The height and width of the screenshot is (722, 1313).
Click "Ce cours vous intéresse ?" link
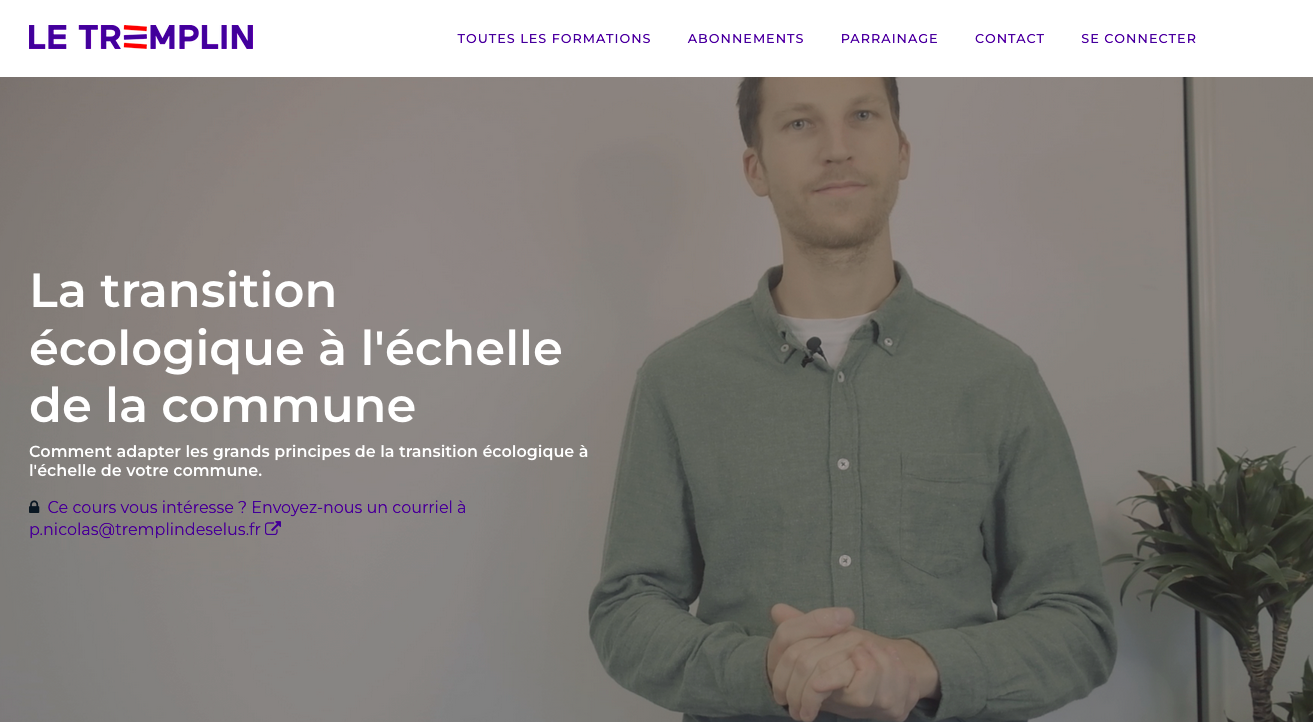coord(147,507)
